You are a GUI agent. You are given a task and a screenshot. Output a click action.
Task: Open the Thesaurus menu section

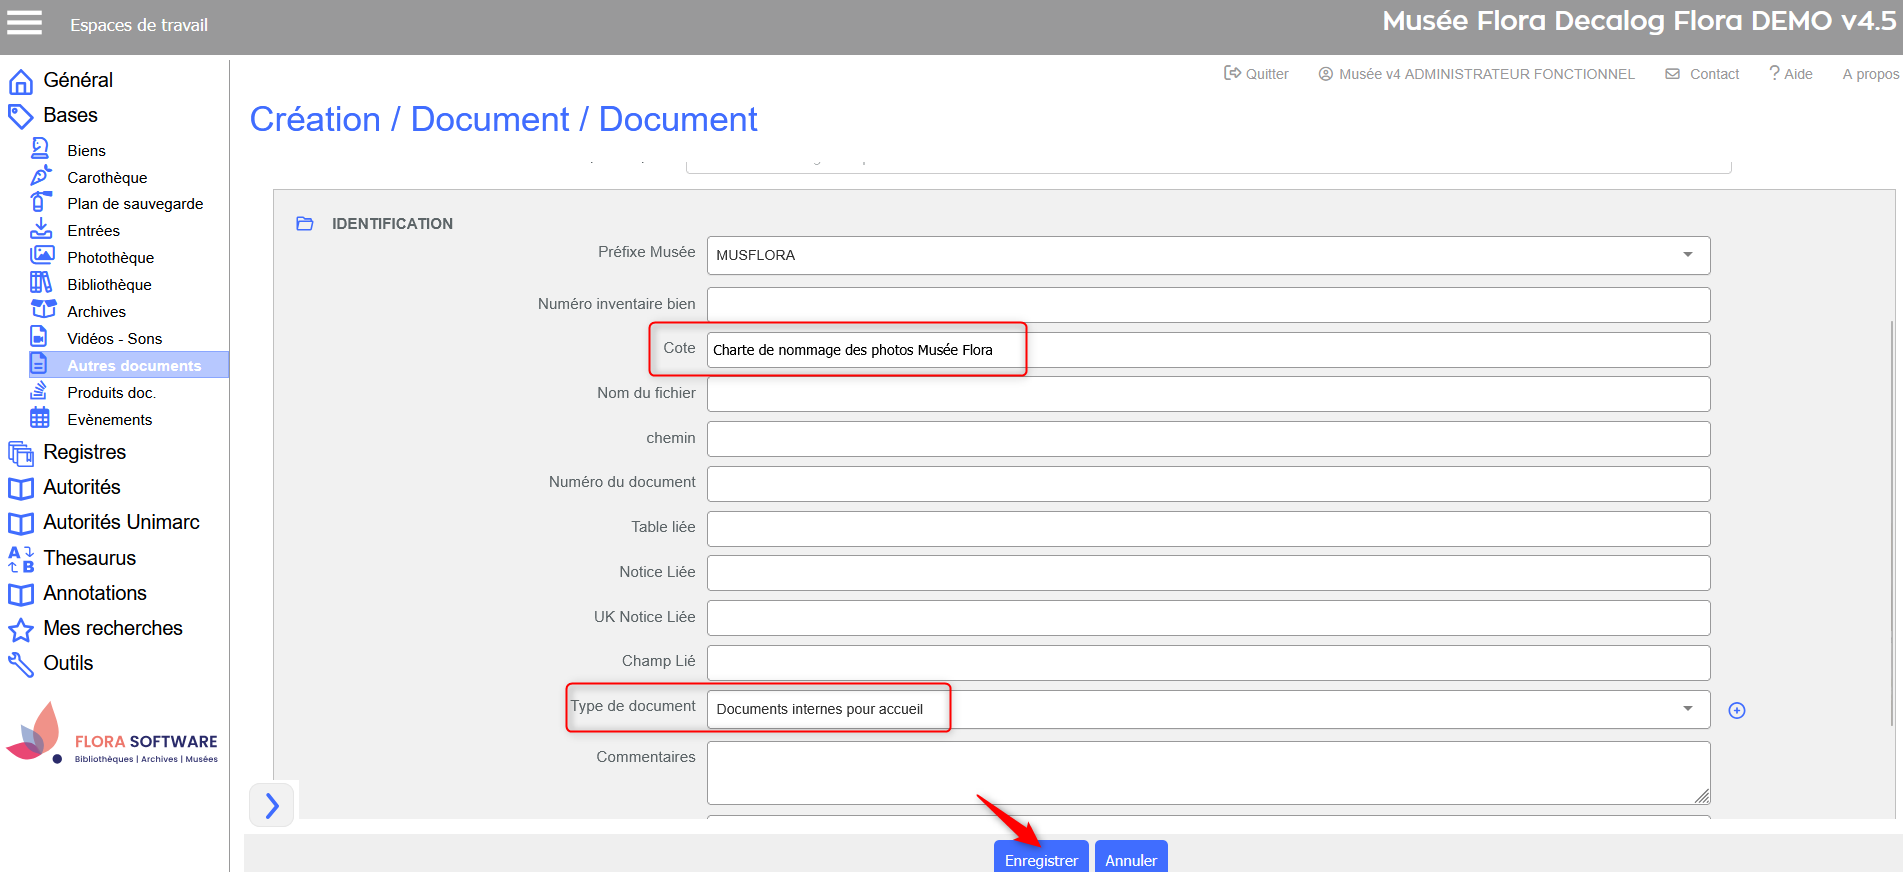tap(89, 558)
